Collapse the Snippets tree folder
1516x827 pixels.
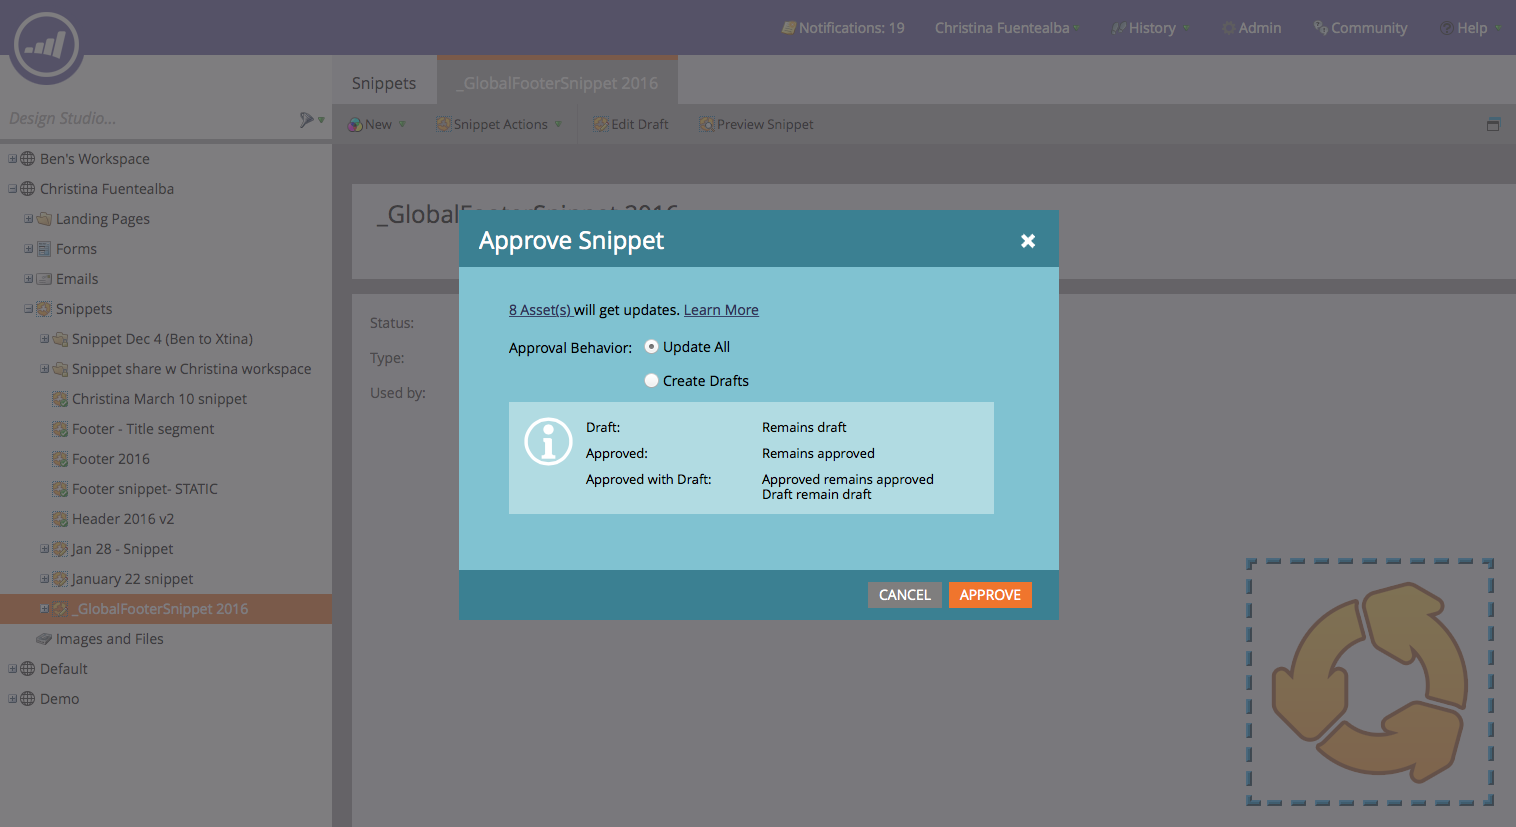pyautogui.click(x=29, y=309)
